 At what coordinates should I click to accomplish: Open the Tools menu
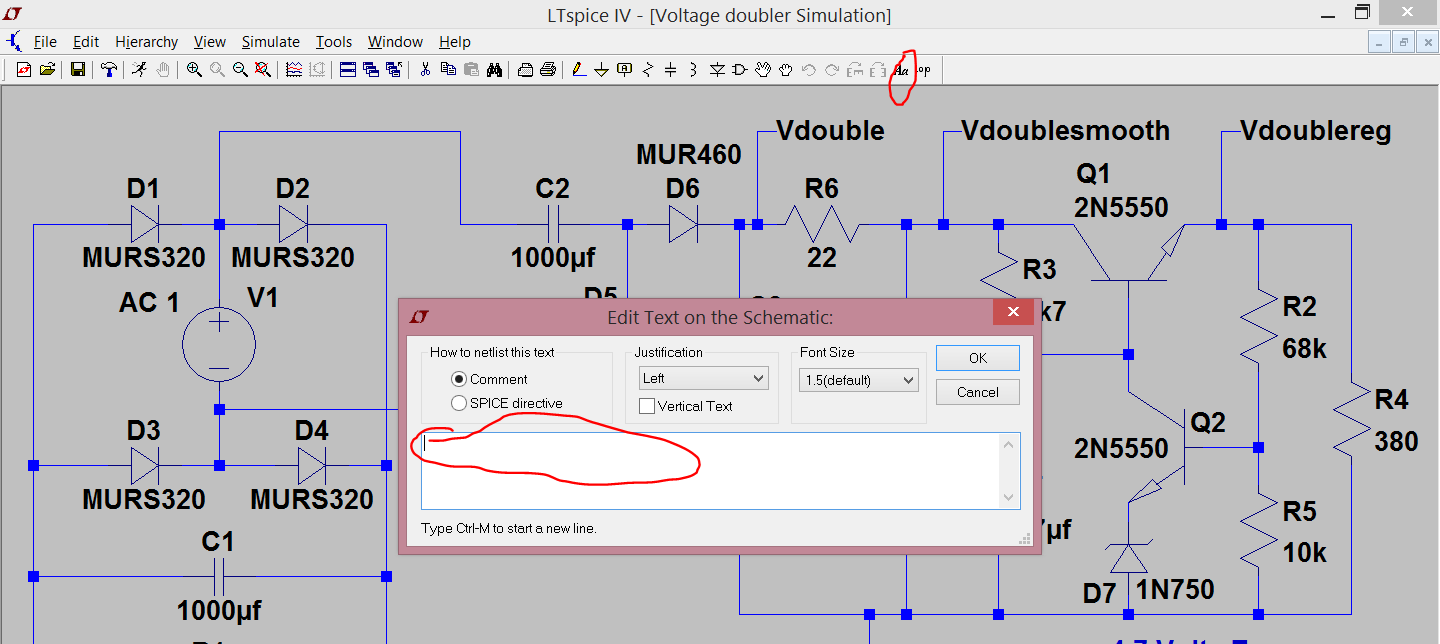(x=333, y=42)
